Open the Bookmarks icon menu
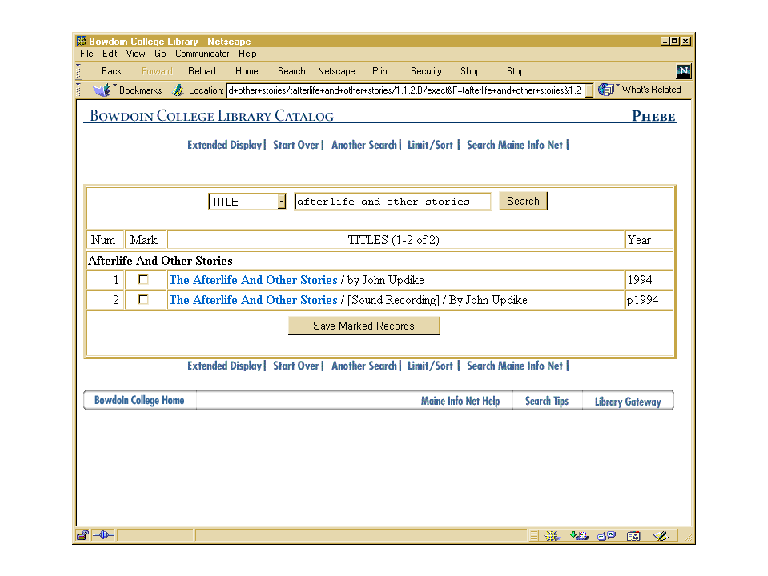 coord(102,90)
